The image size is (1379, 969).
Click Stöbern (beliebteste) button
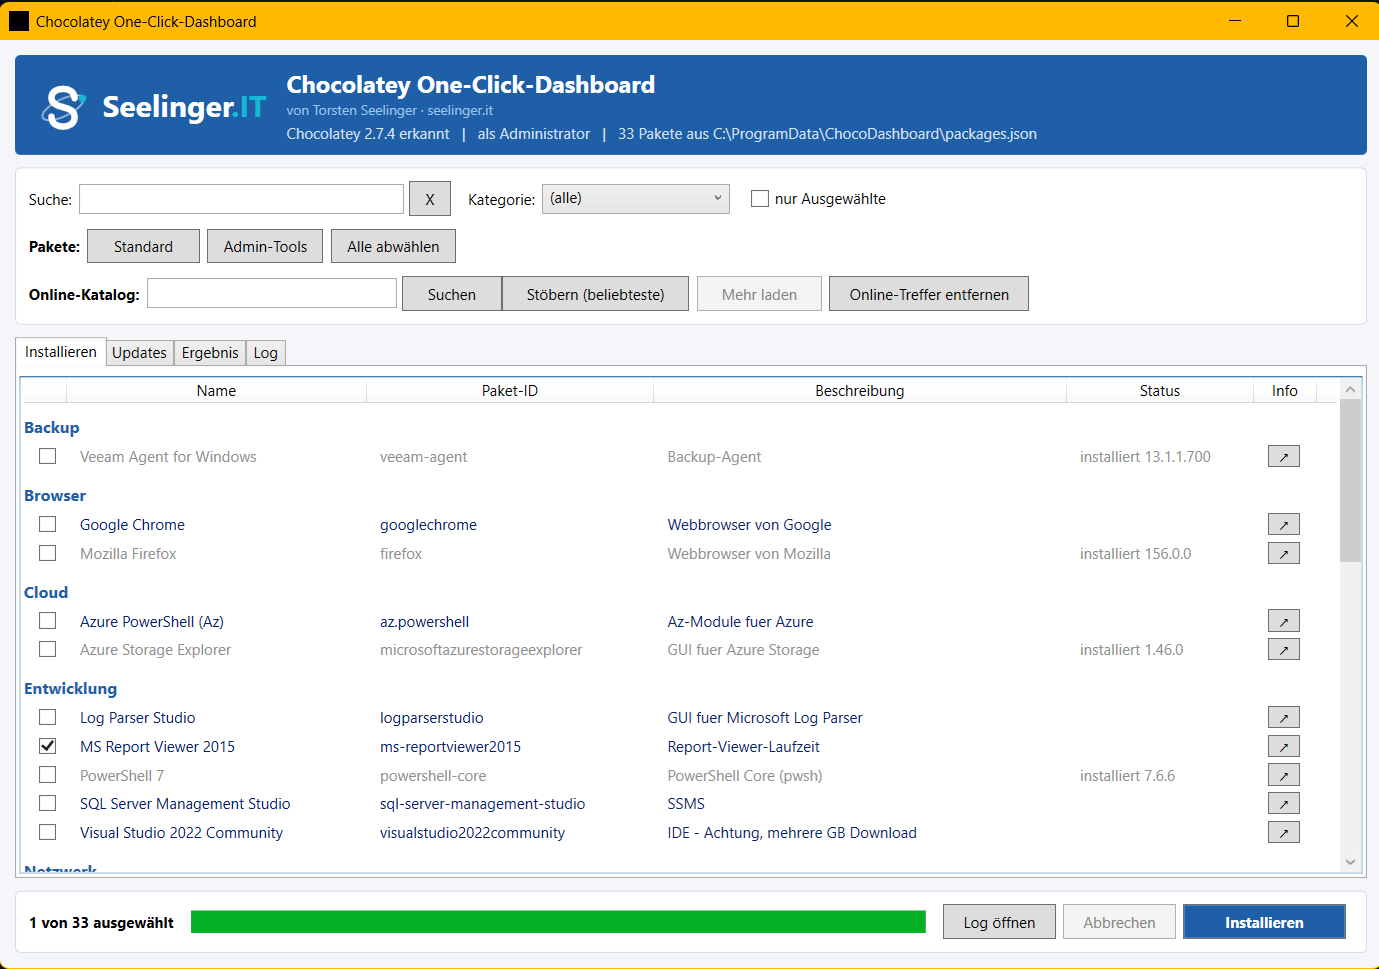[595, 294]
